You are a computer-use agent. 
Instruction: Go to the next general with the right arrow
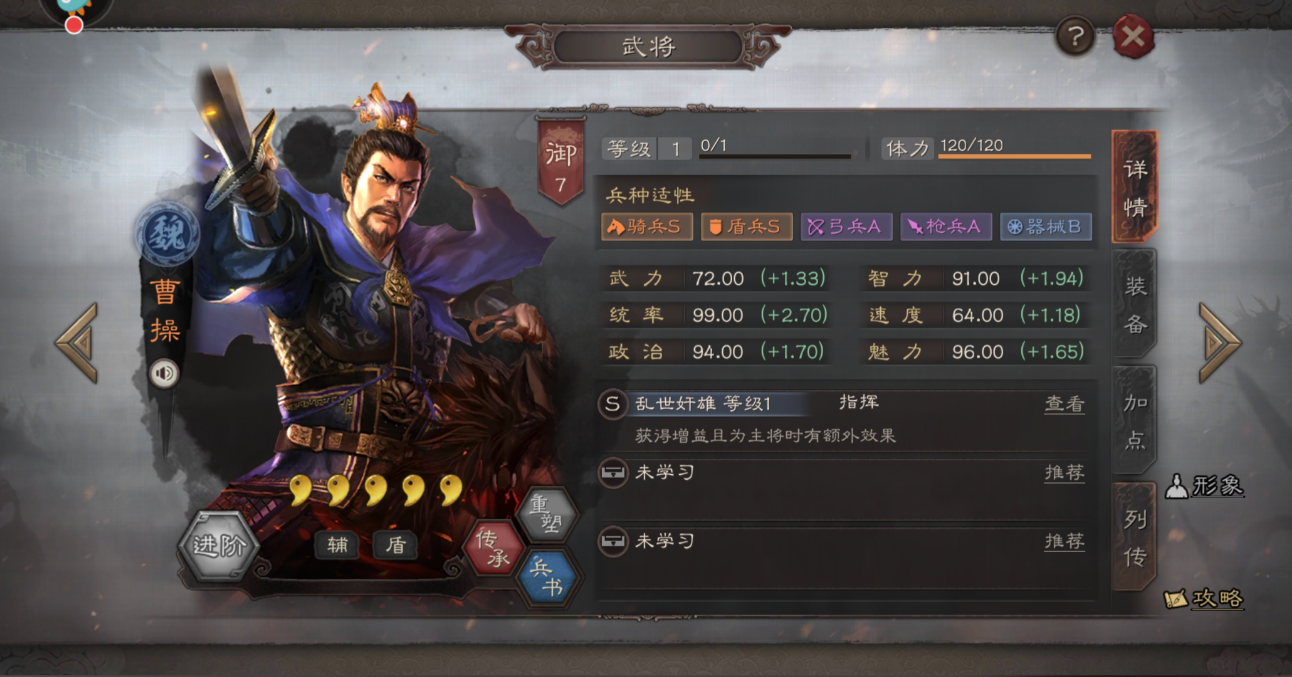pyautogui.click(x=1220, y=342)
